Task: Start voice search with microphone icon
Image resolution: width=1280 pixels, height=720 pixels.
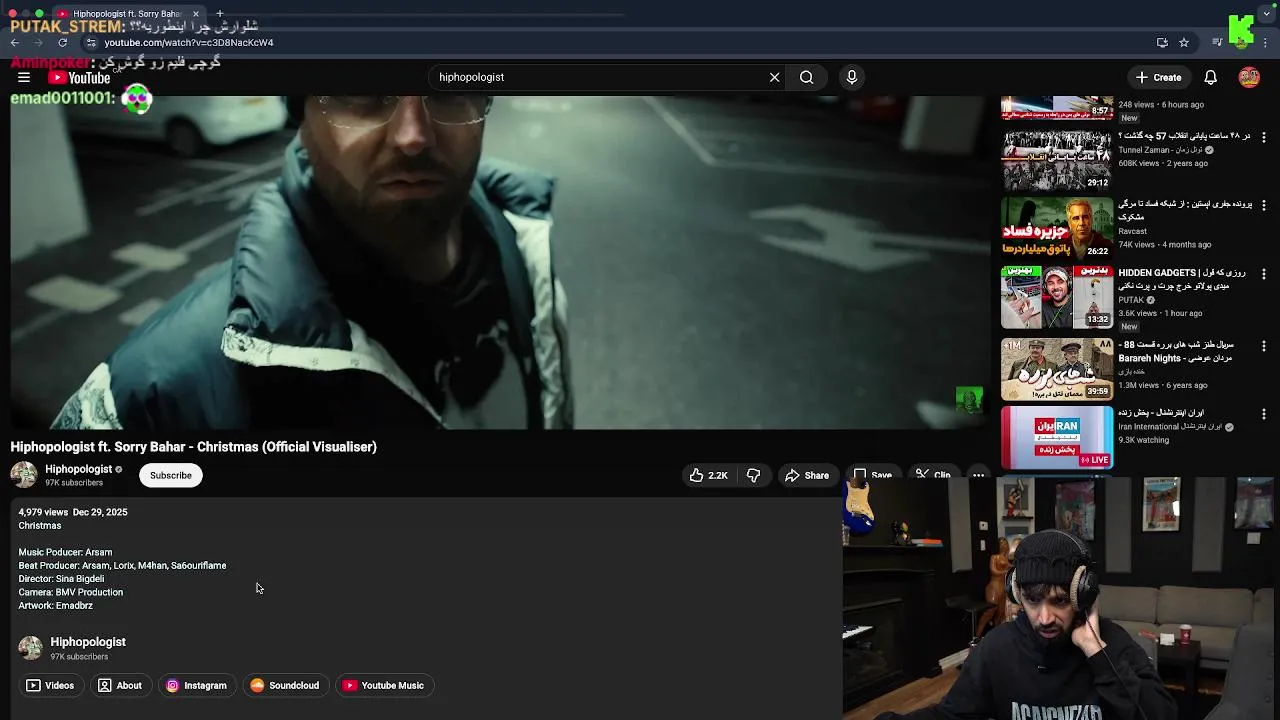Action: click(x=852, y=77)
